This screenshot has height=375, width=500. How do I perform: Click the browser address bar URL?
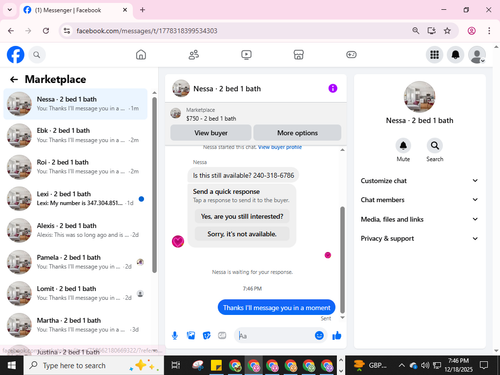tap(147, 31)
